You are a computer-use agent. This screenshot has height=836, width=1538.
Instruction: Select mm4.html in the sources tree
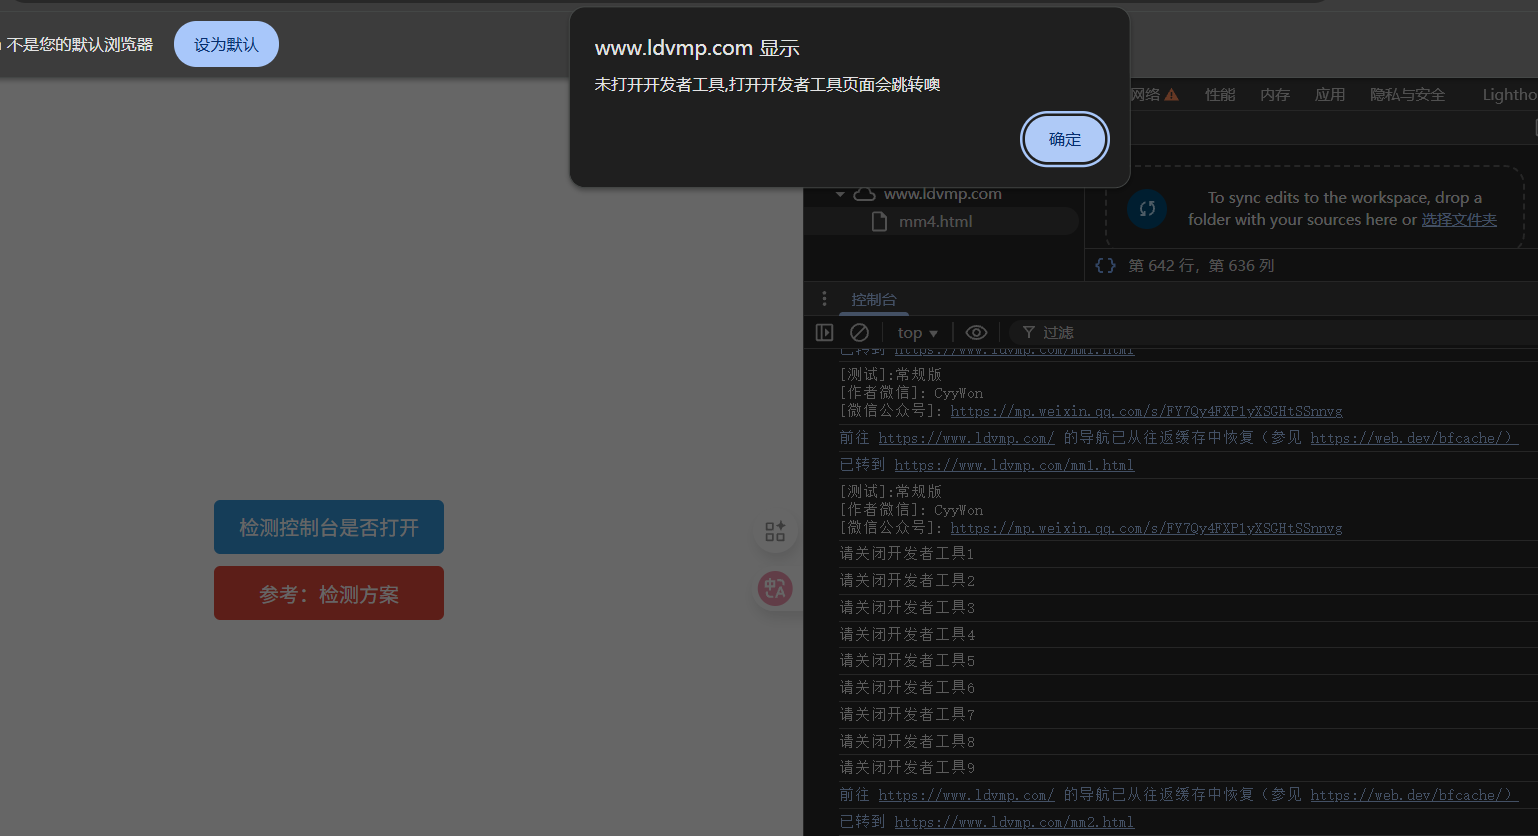[935, 221]
